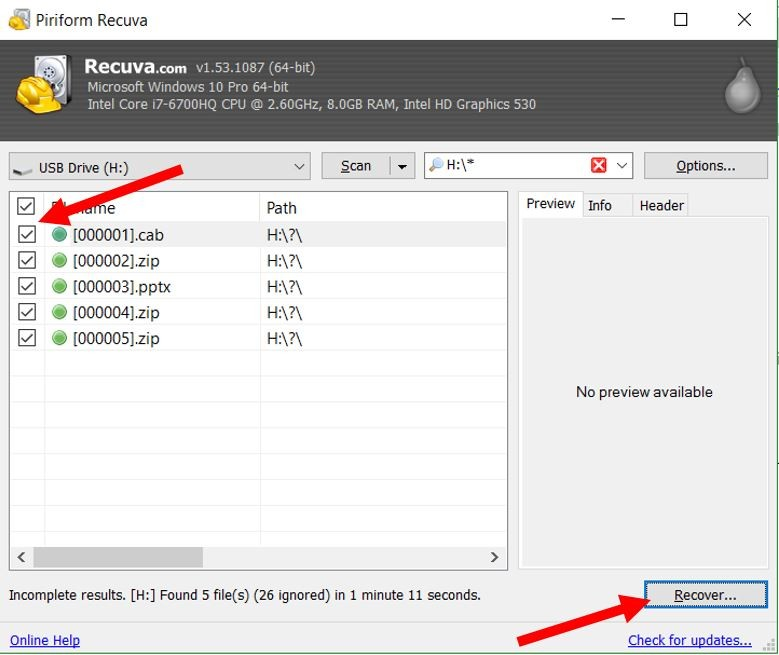Uncheck the [000002].zip checkbox
This screenshot has height=655, width=779.
click(27, 260)
